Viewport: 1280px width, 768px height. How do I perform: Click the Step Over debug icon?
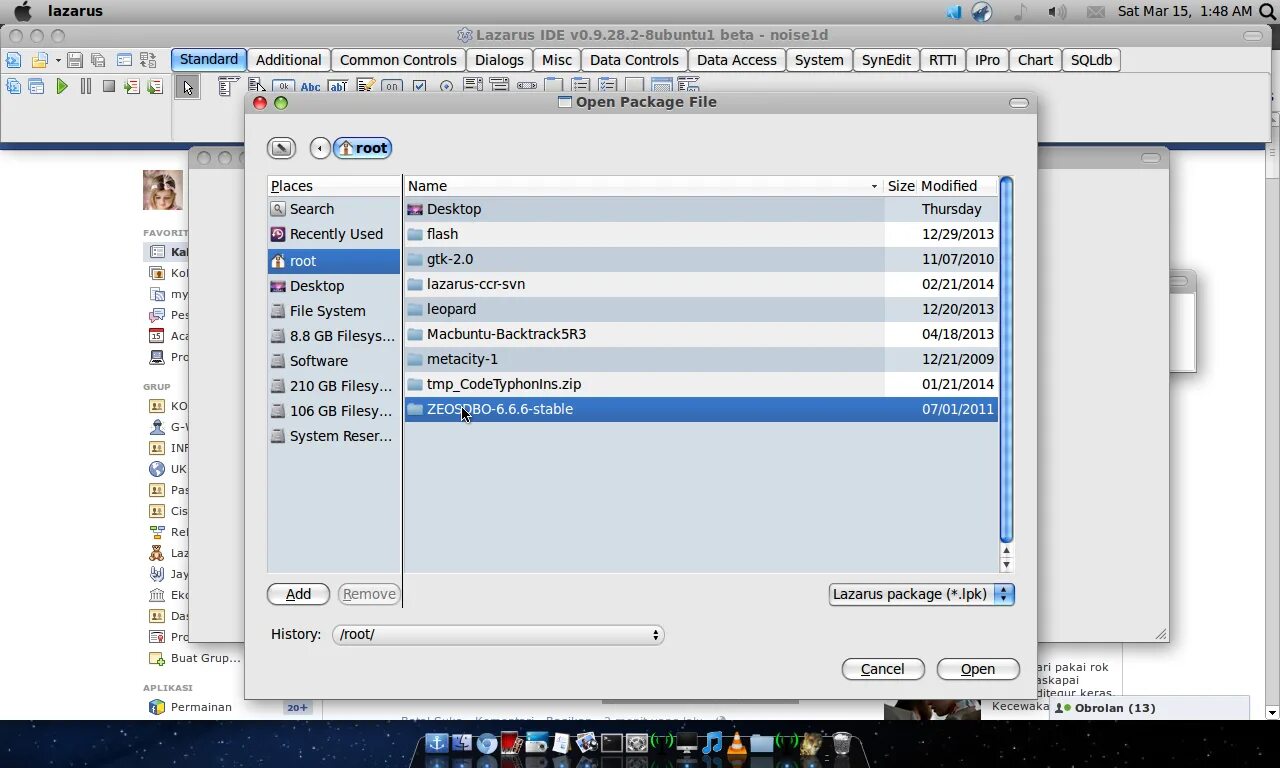pyautogui.click(x=155, y=87)
